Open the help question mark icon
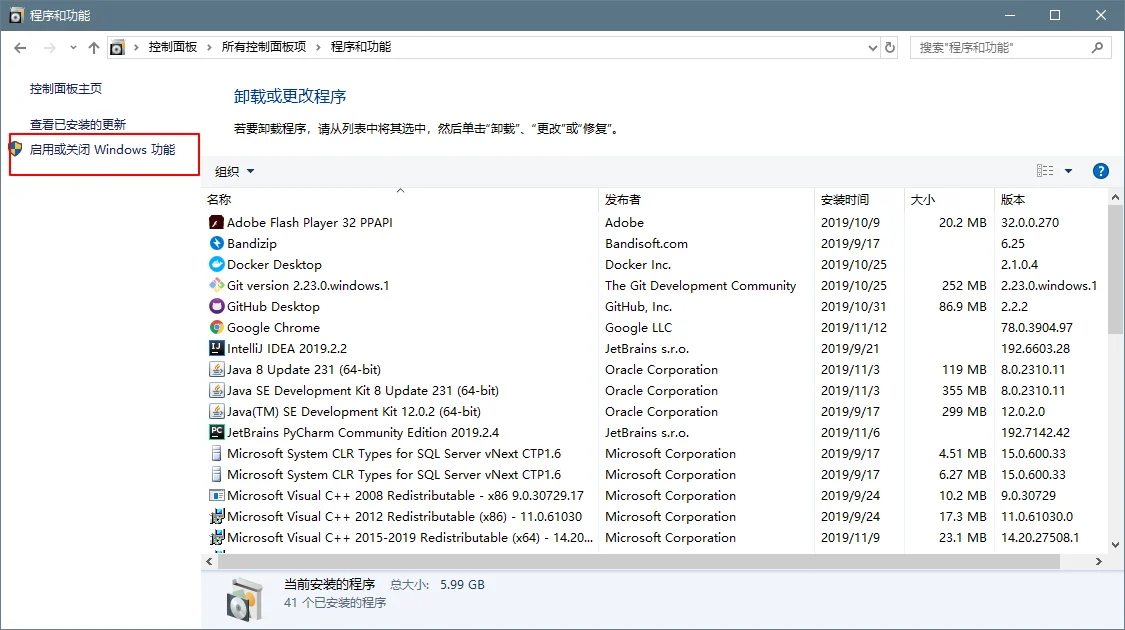Screen dimensions: 1125x630 1101,171
